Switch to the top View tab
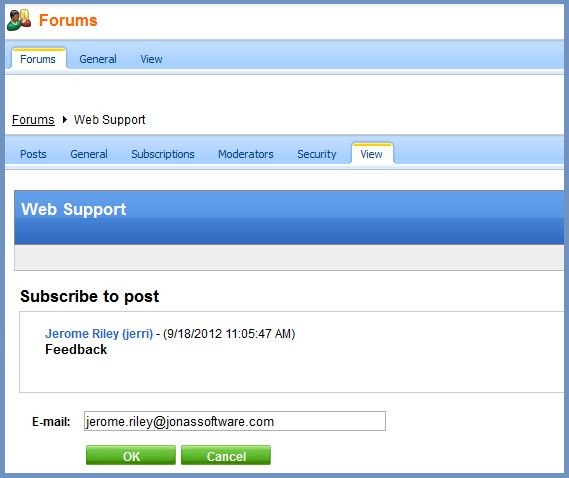The image size is (569, 478). 151,59
